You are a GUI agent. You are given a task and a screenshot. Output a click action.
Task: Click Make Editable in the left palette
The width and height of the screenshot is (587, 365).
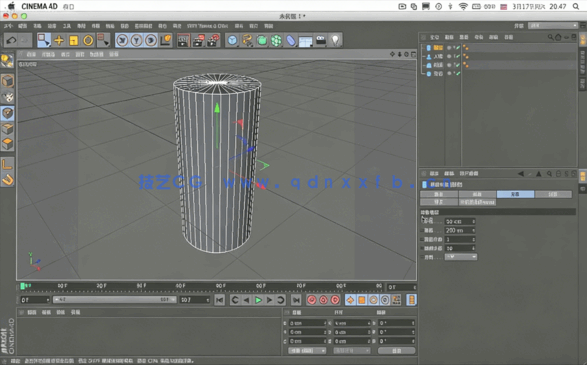(x=7, y=61)
